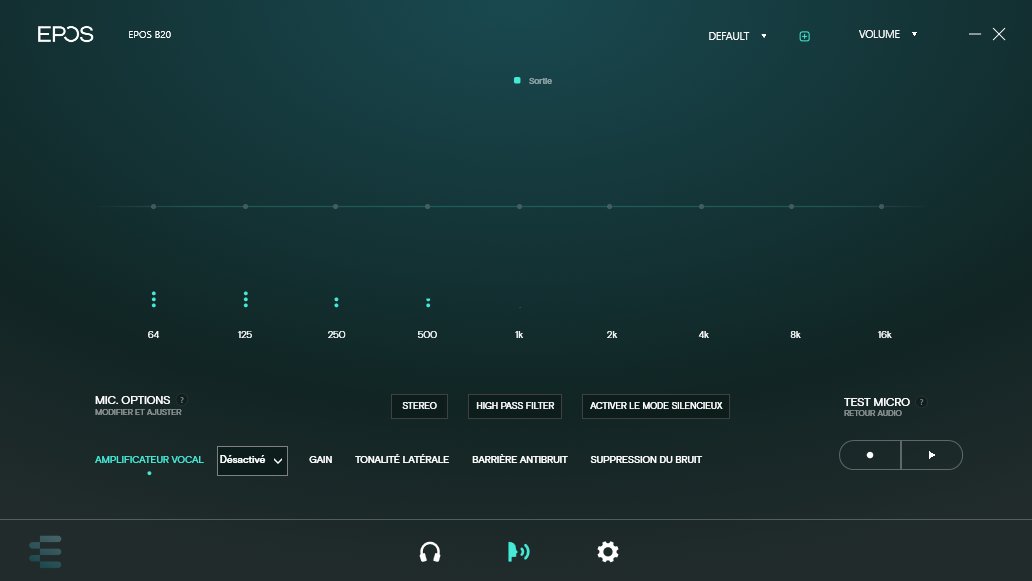Image resolution: width=1032 pixels, height=581 pixels.
Task: Open the Désactivé vocal amplifier dropdown
Action: (252, 460)
